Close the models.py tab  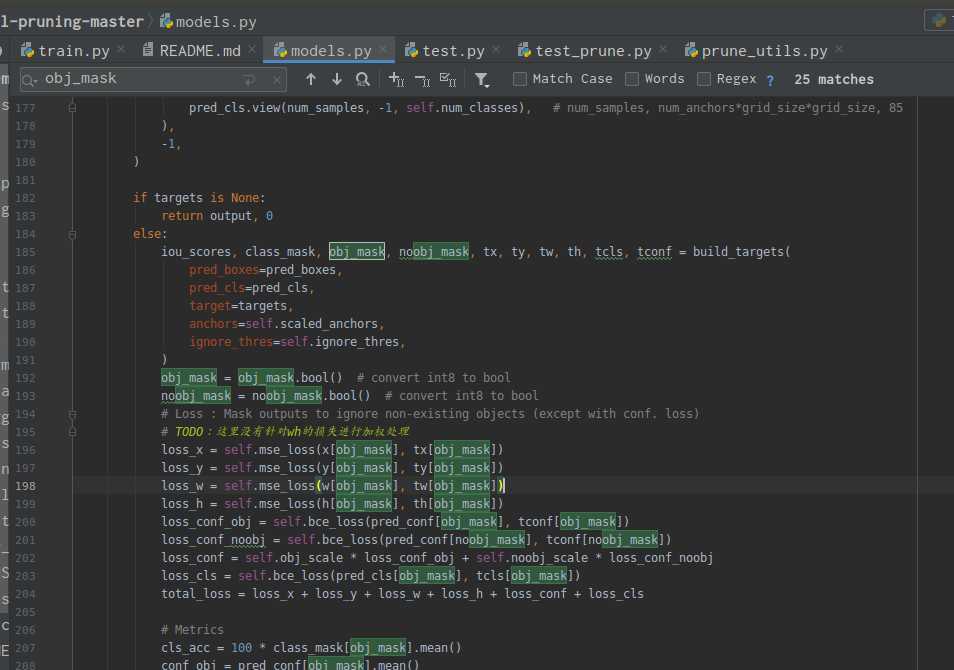click(383, 49)
